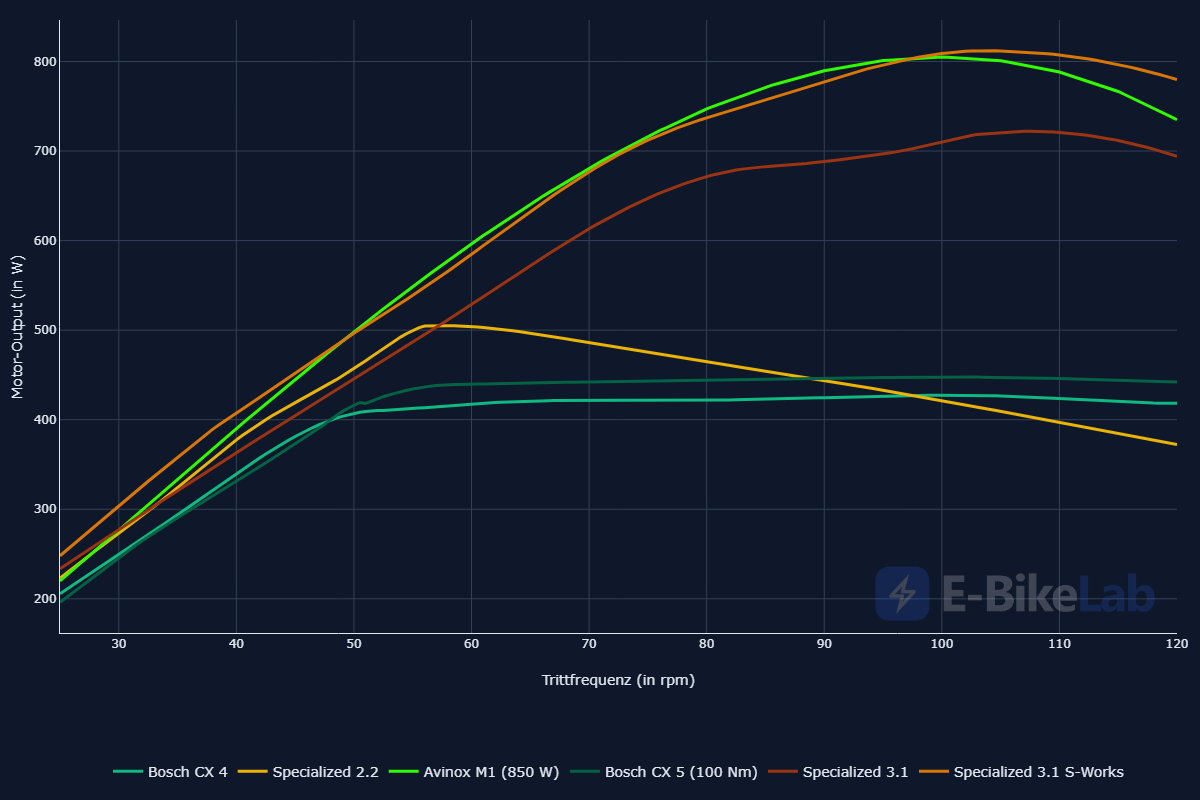
Task: Click the Trittfrequenz (in rpm) axis title
Action: [x=618, y=680]
